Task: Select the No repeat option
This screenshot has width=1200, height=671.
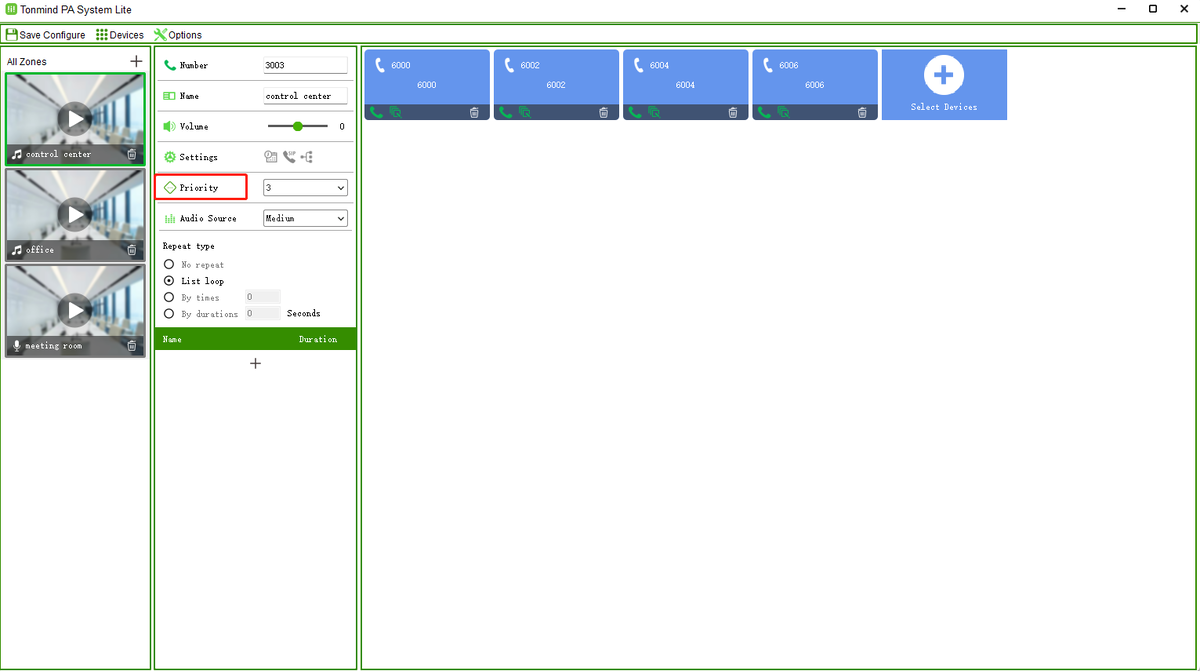Action: (169, 265)
